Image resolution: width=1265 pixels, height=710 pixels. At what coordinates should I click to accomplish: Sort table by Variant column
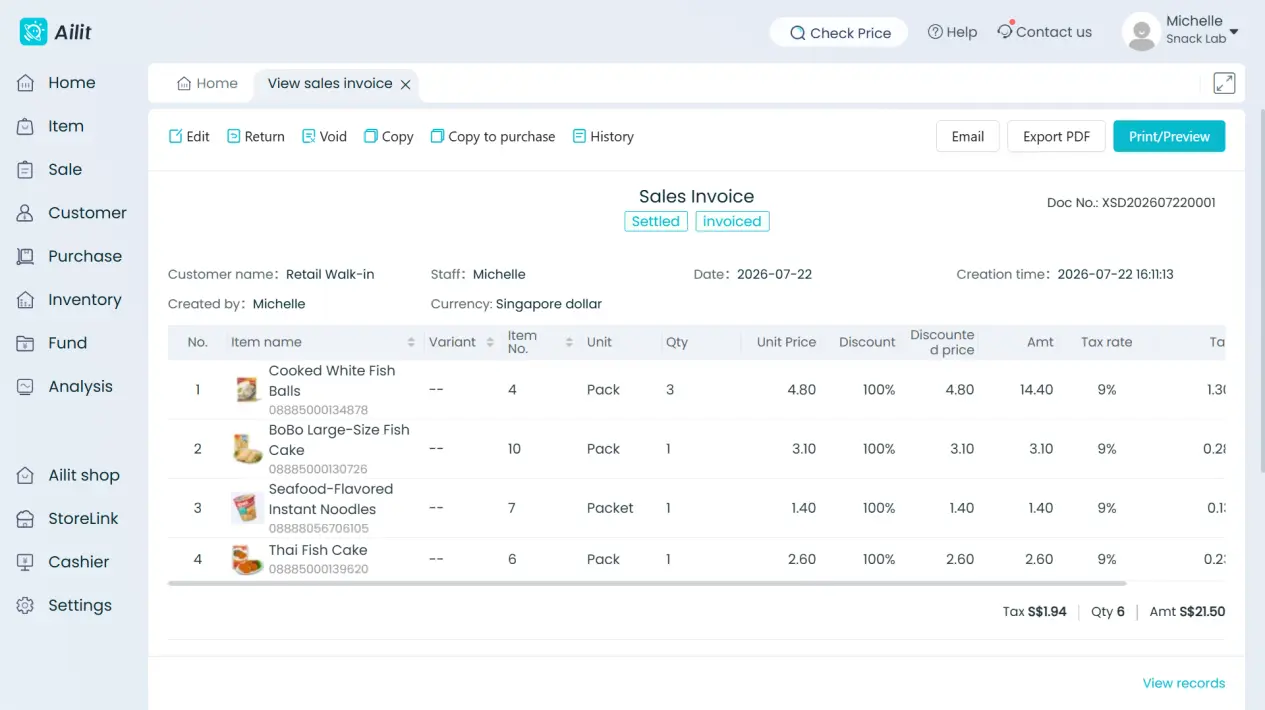[x=490, y=342]
